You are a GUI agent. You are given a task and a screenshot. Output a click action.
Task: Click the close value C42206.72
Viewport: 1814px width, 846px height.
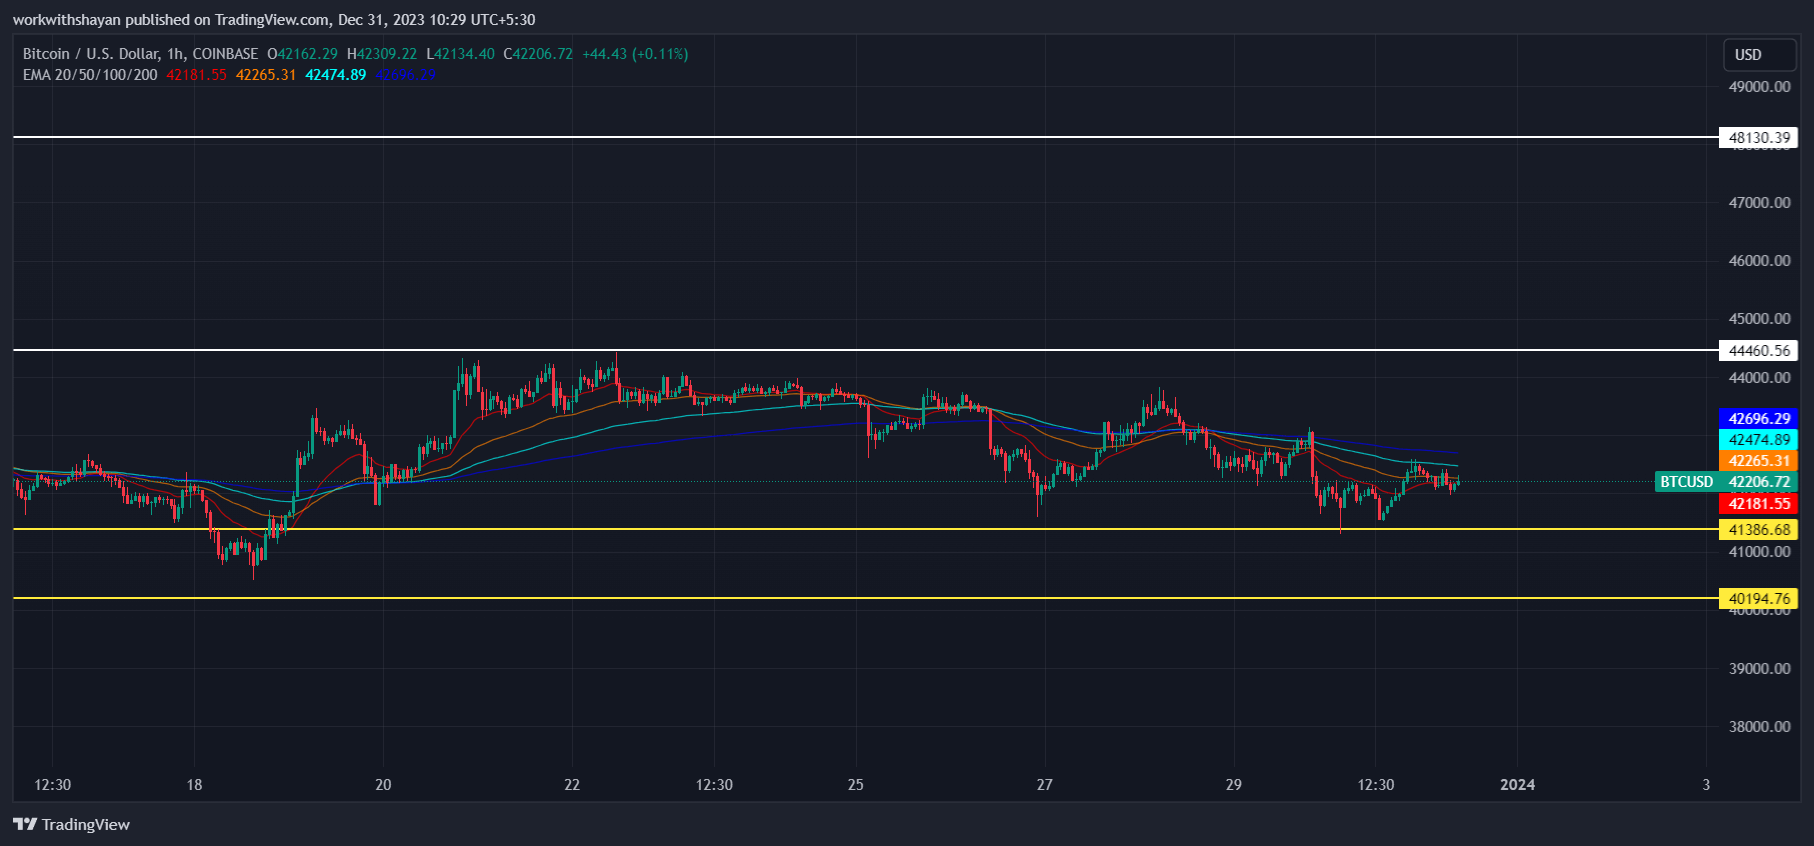coord(538,54)
